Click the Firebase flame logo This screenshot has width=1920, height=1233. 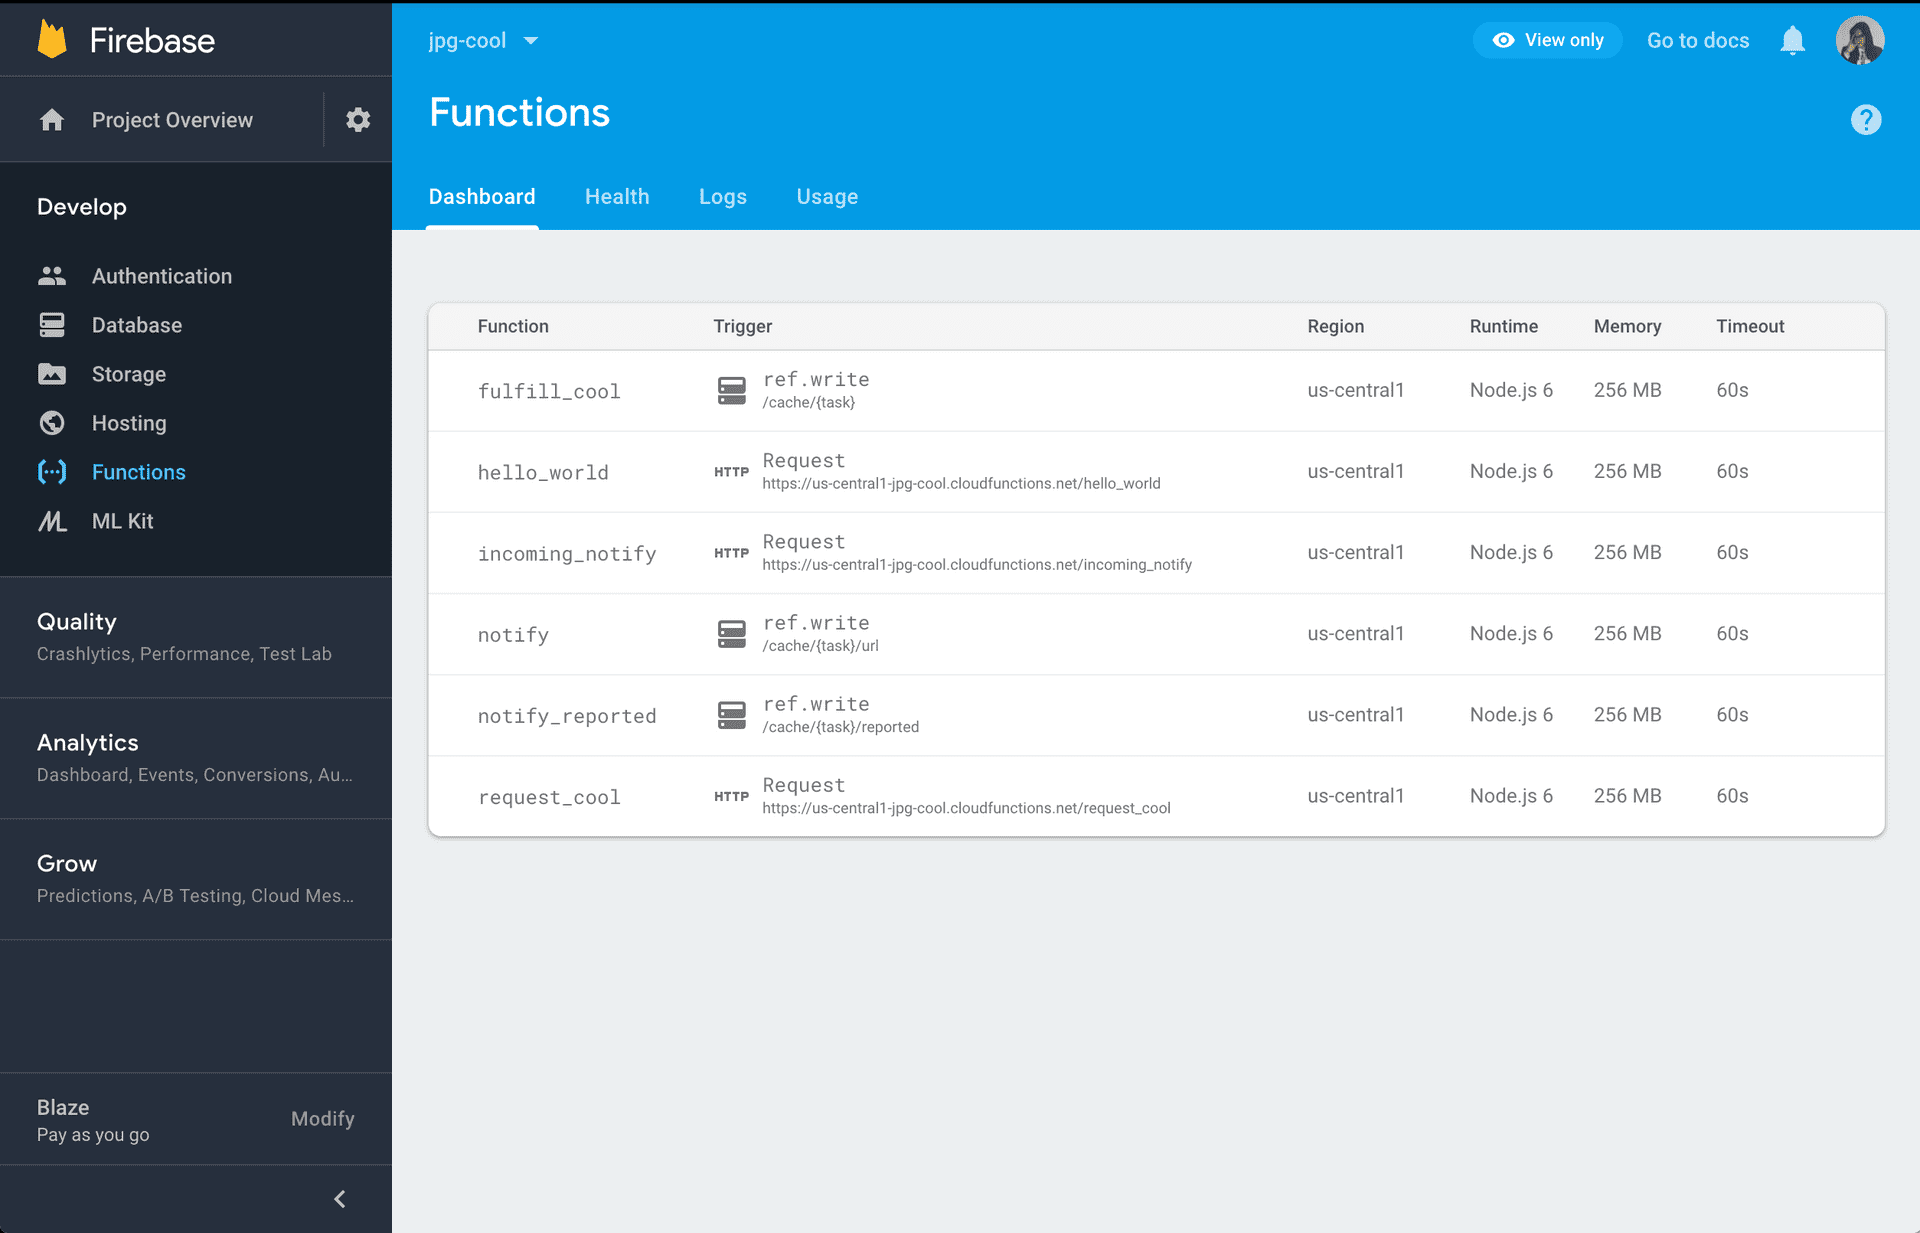[x=52, y=40]
